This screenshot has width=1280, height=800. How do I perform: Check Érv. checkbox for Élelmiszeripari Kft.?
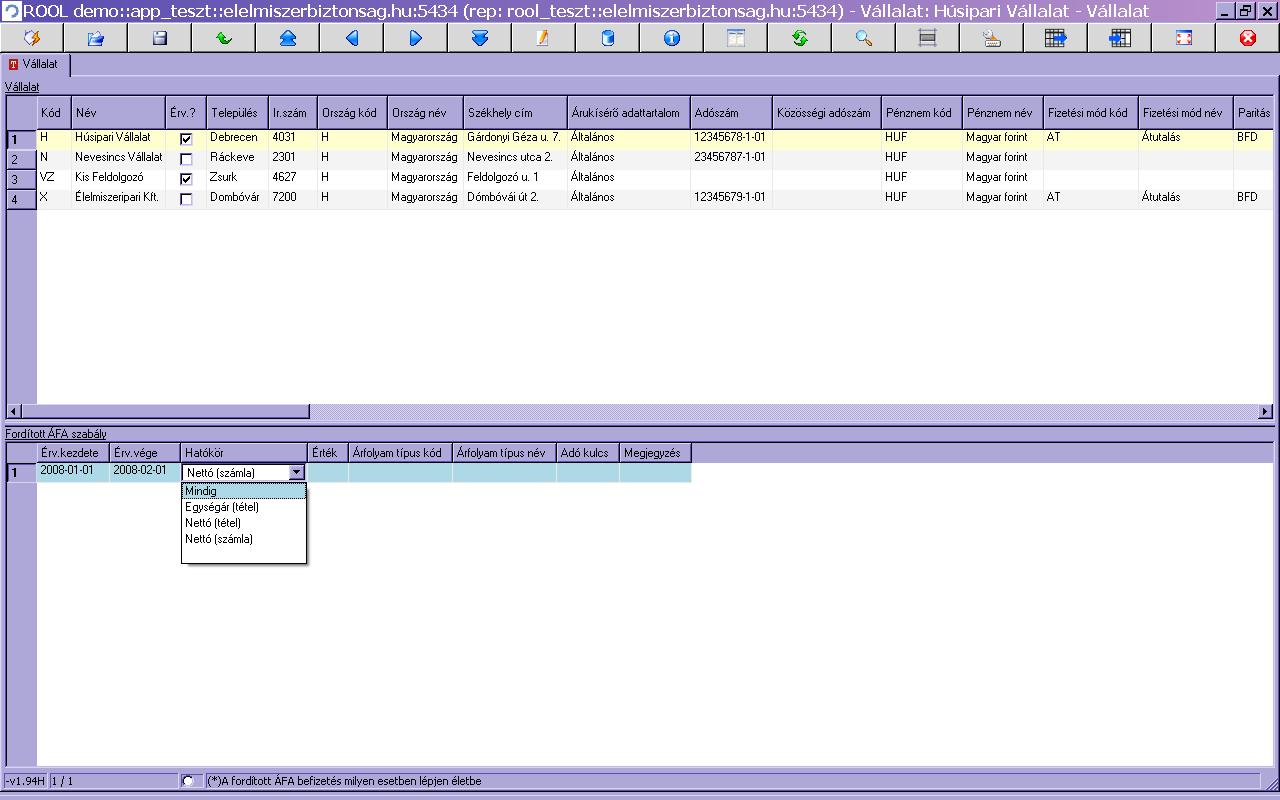click(186, 199)
